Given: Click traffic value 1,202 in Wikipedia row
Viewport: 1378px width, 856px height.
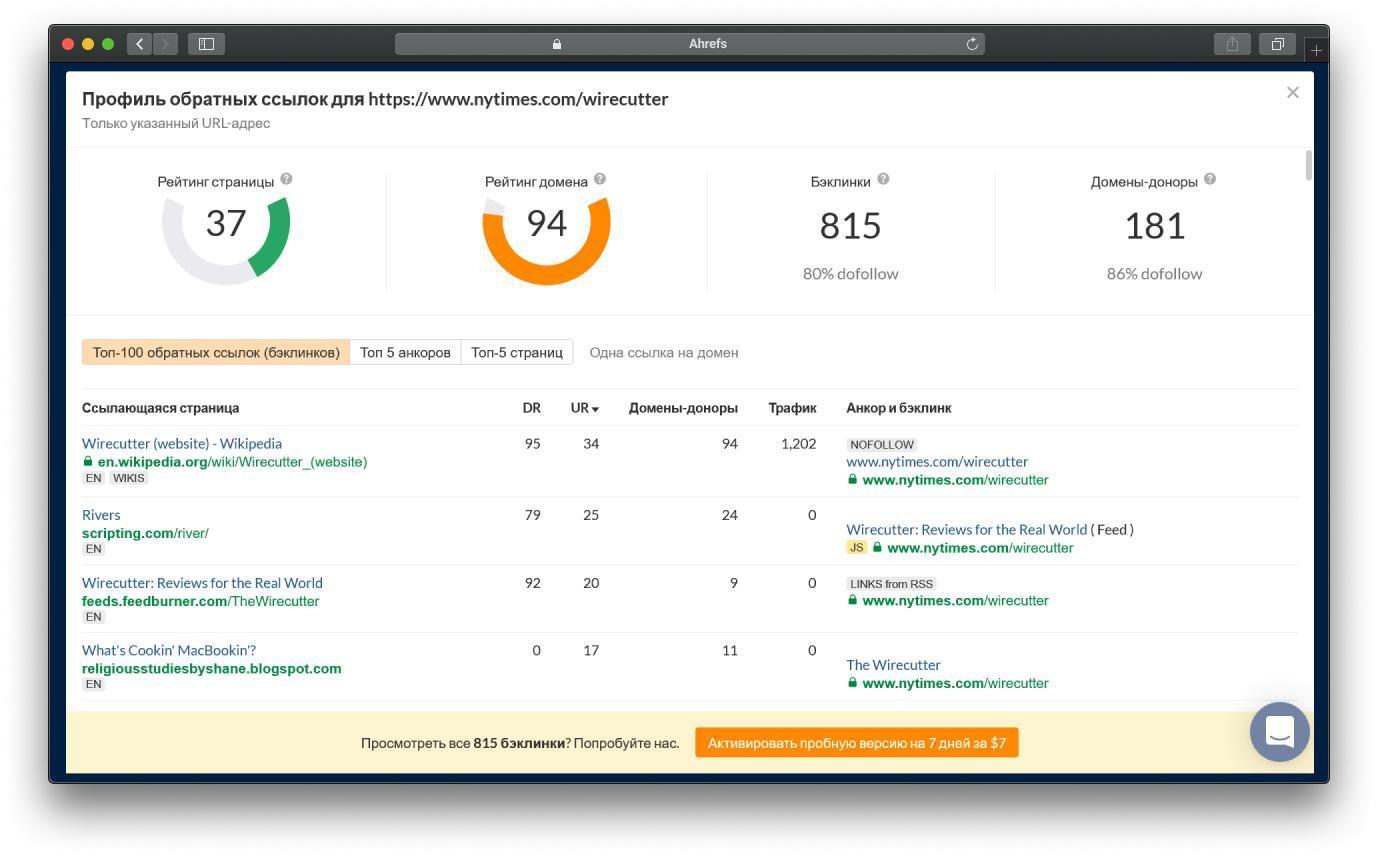Looking at the screenshot, I should tap(798, 443).
